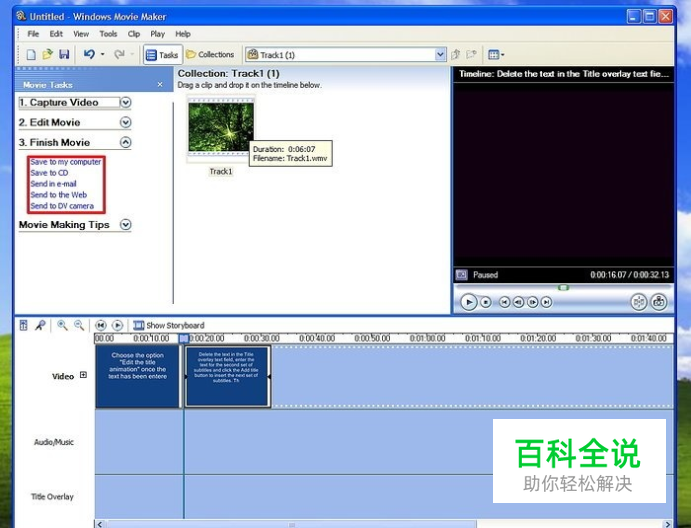
Task: Click the Next Frame button
Action: click(533, 302)
